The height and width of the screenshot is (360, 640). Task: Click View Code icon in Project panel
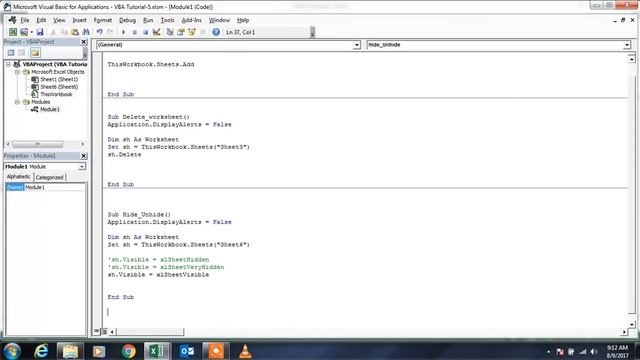[11, 53]
